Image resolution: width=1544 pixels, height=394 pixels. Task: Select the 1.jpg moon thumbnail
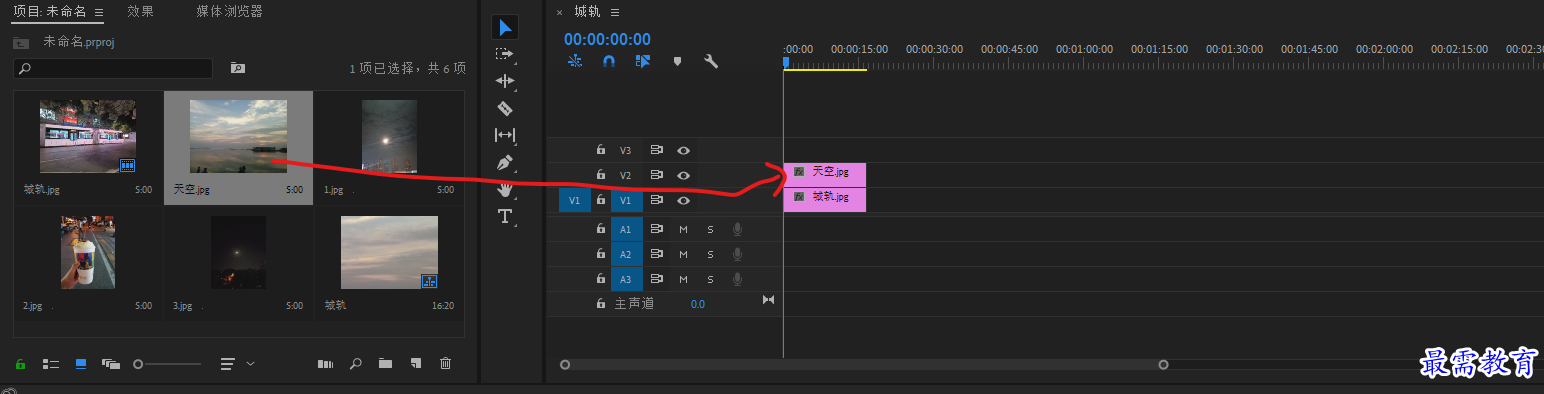click(389, 136)
